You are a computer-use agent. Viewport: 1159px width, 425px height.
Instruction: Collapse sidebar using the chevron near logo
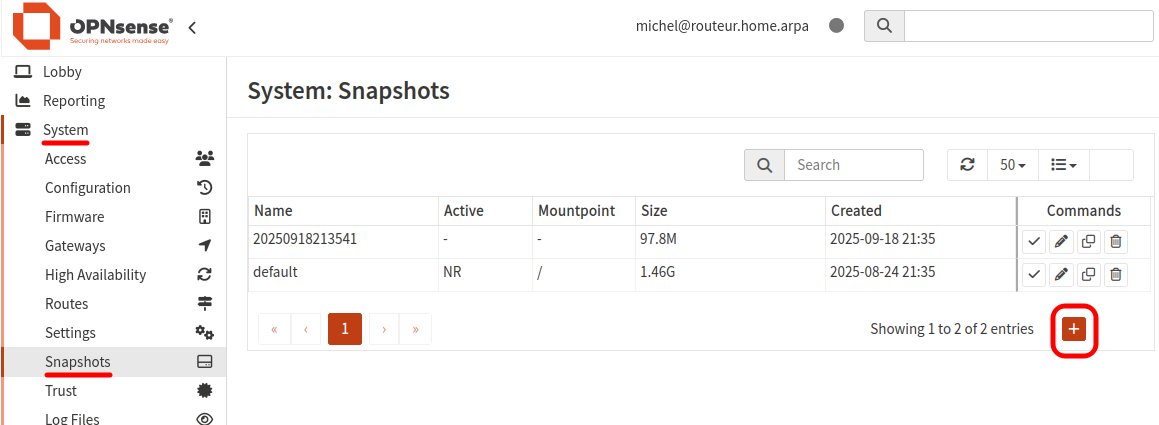click(192, 27)
